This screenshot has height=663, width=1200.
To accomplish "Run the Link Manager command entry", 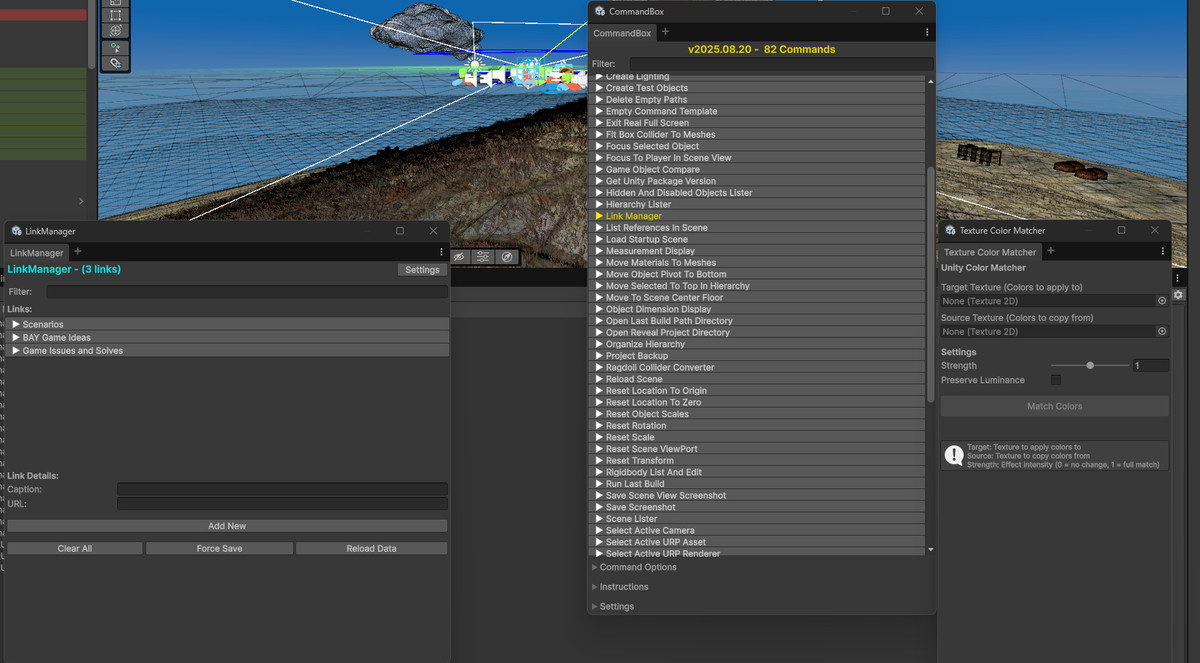I will point(633,216).
